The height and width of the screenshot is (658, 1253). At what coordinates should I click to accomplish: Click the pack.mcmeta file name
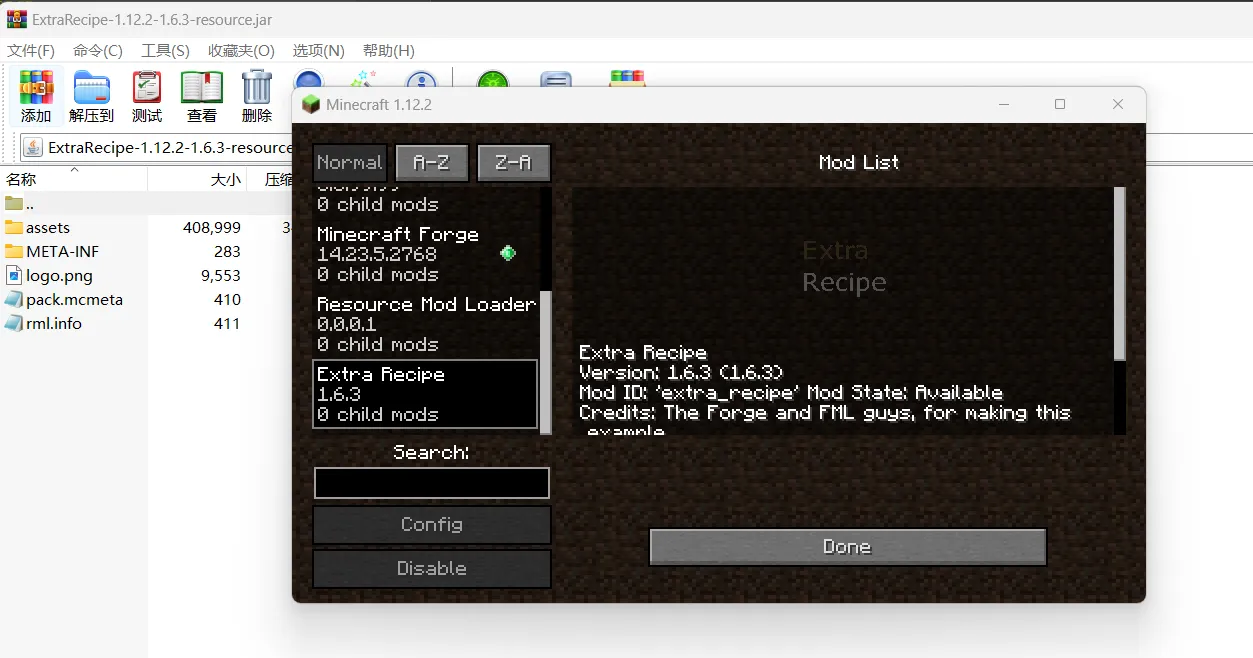pos(75,299)
